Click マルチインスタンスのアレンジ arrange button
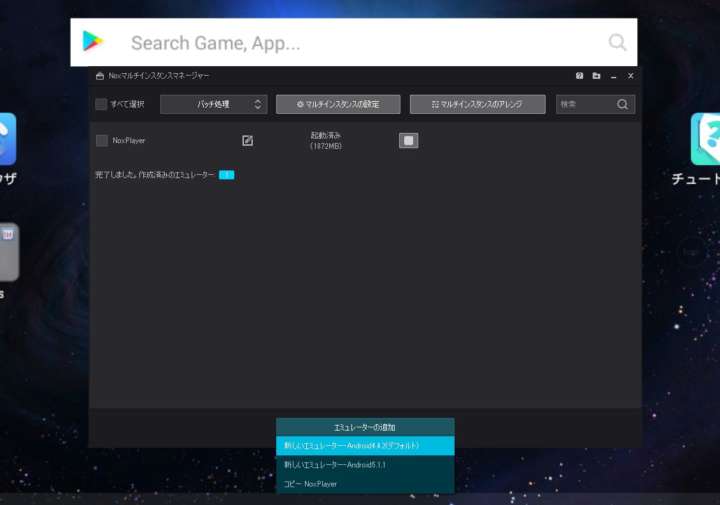Viewport: 720px width, 505px height. click(x=478, y=104)
